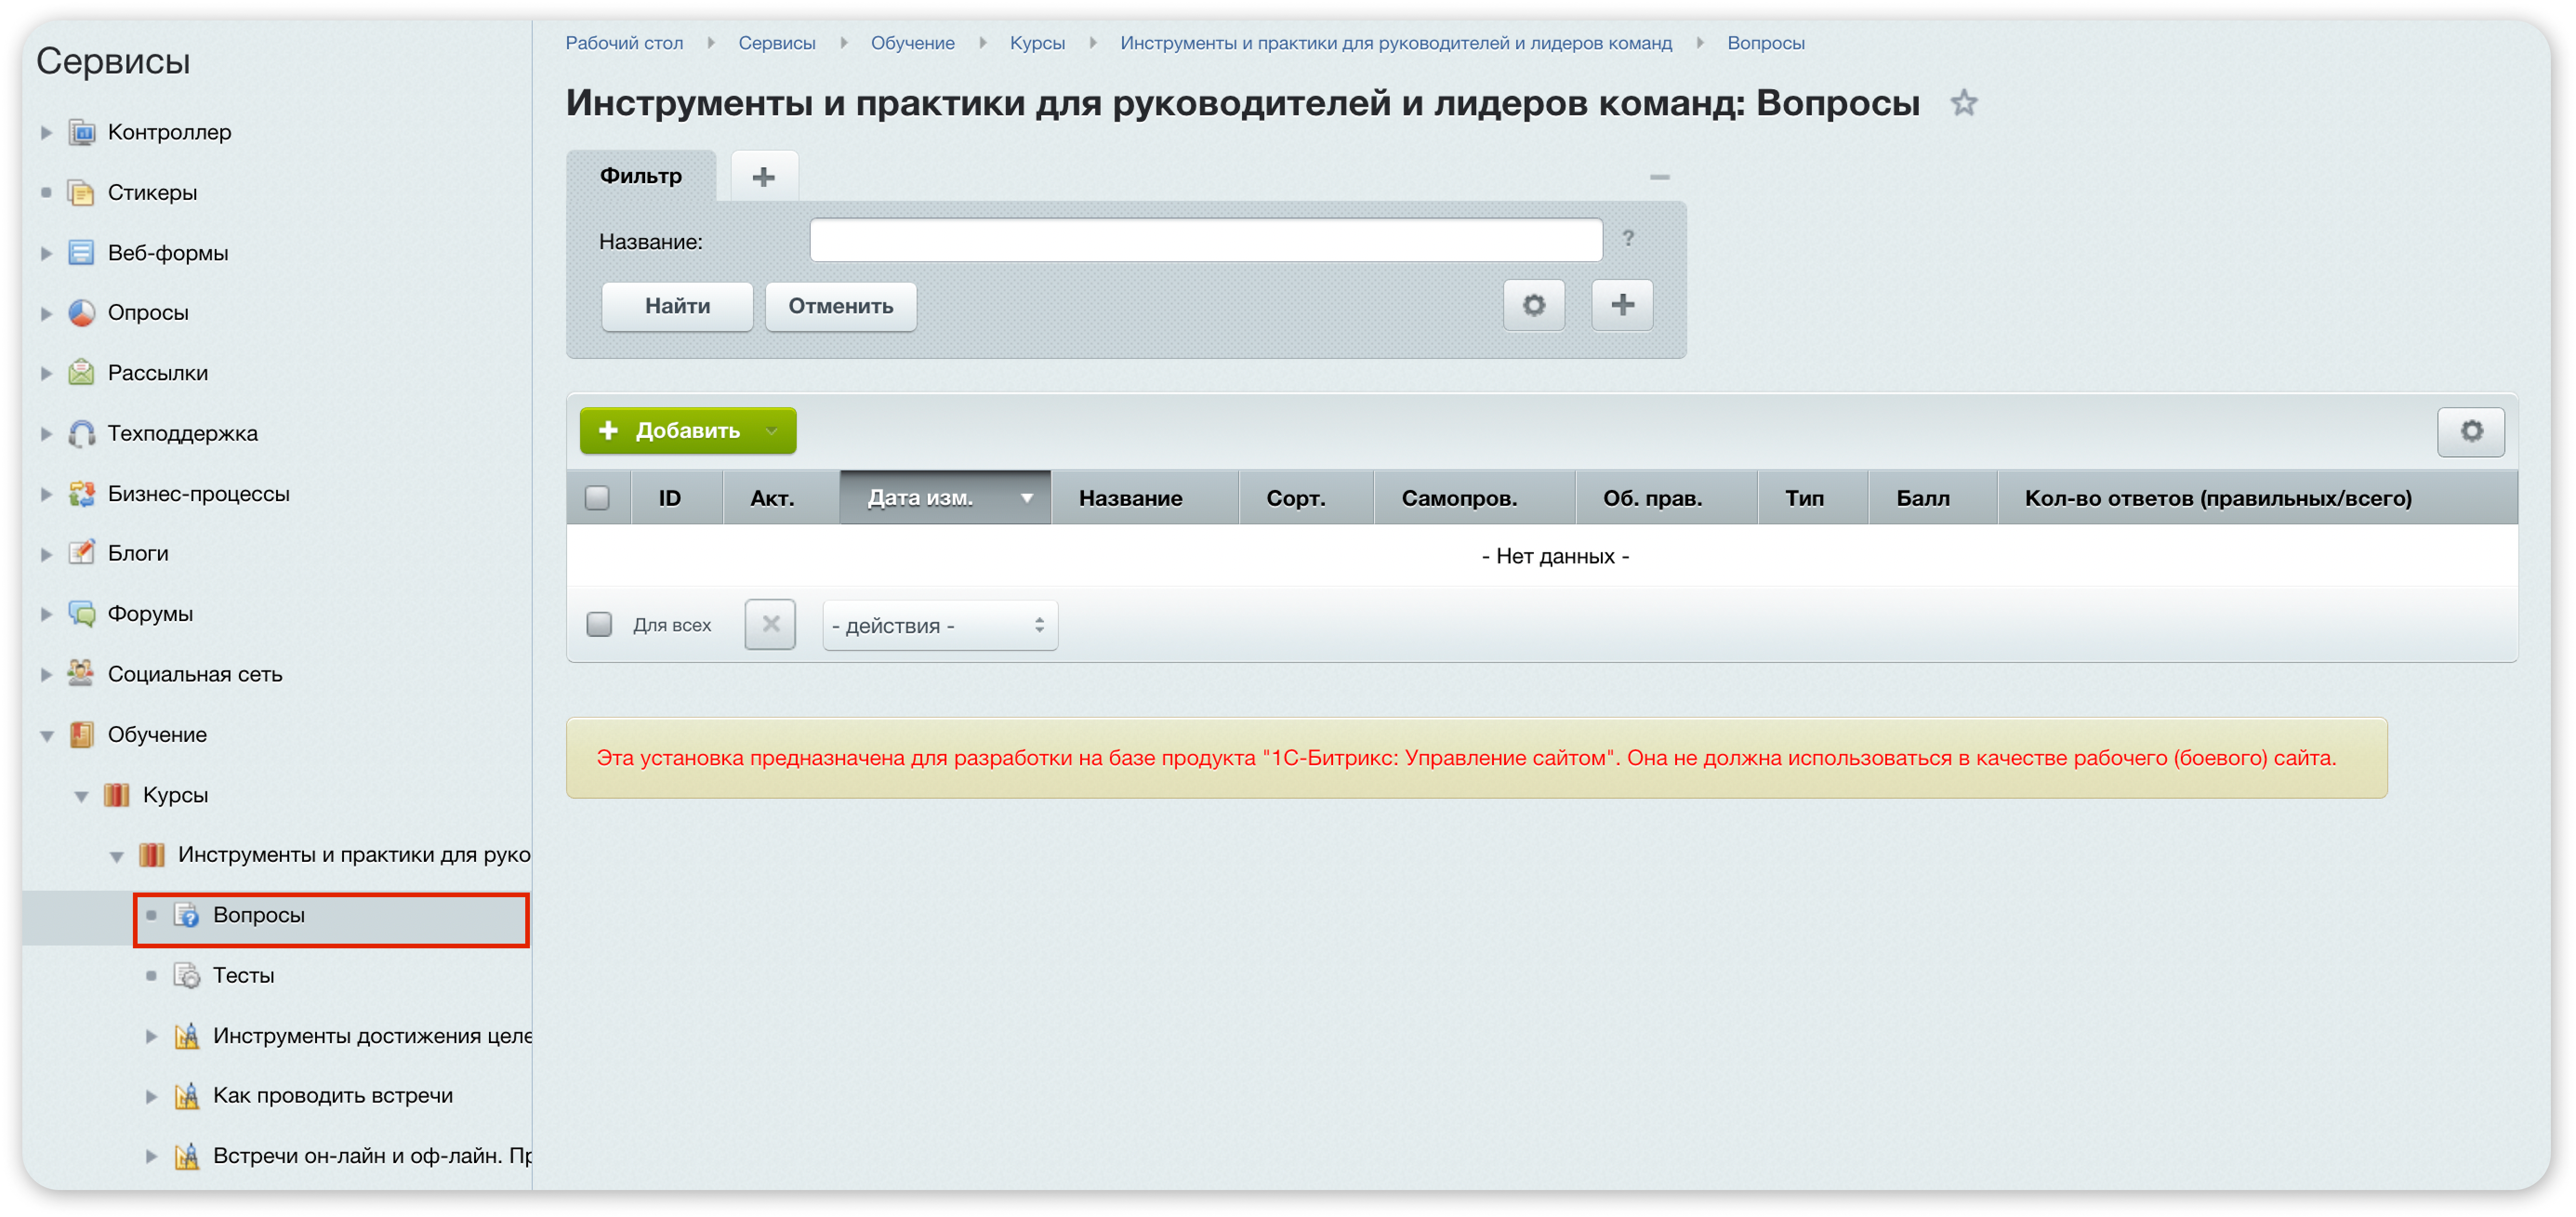Viewport: 2576px width, 1217px height.
Task: Open course name breadcrumb link
Action: point(1396,43)
